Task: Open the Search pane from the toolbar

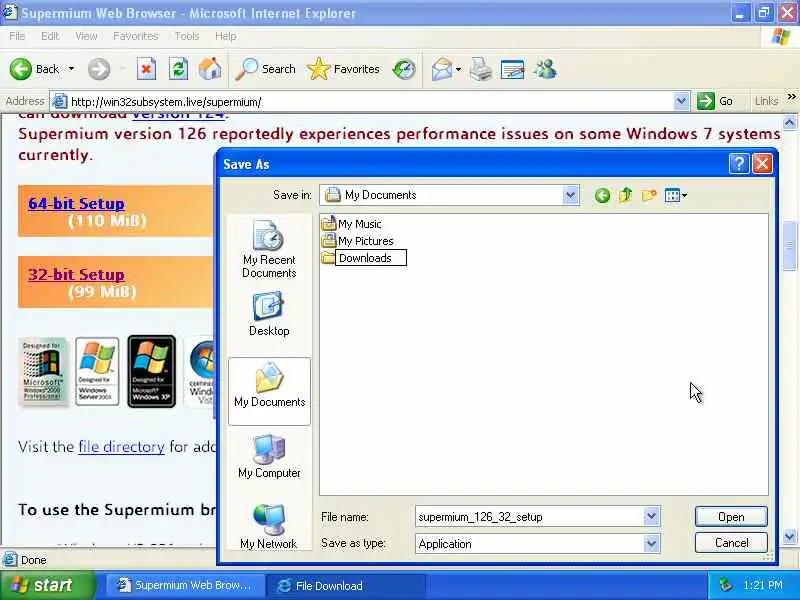Action: [x=266, y=69]
